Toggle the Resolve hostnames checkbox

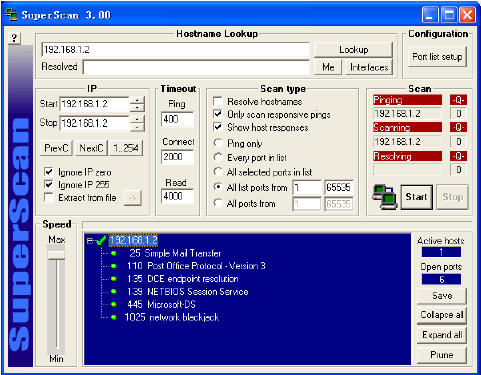coord(218,101)
